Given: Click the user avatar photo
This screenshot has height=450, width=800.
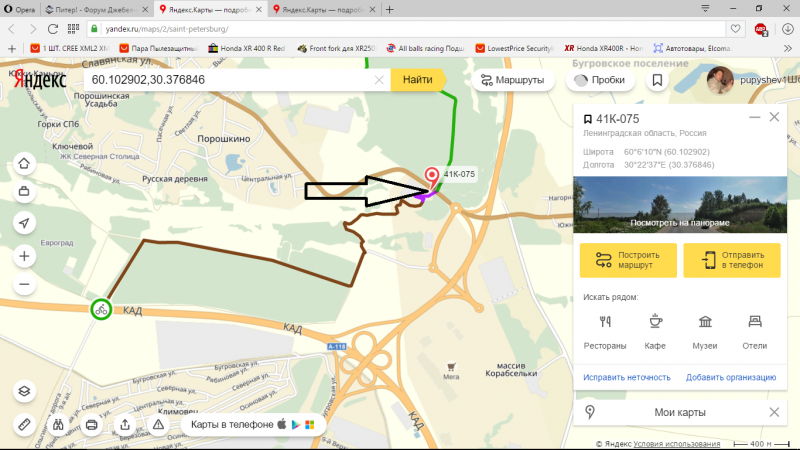Looking at the screenshot, I should click(720, 80).
